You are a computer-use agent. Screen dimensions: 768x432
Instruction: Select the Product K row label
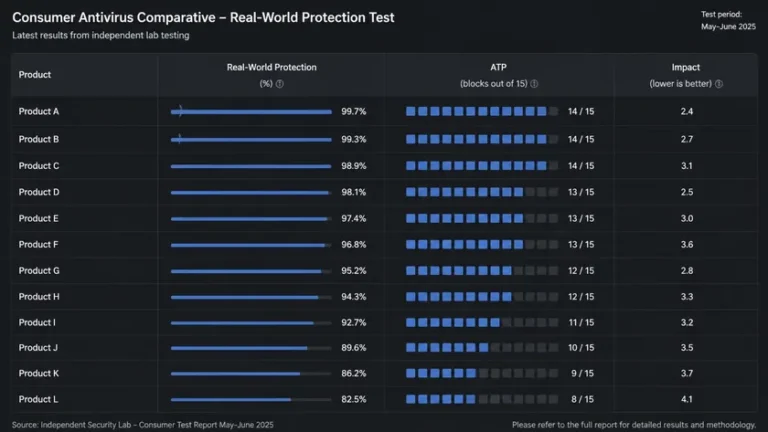(39, 374)
